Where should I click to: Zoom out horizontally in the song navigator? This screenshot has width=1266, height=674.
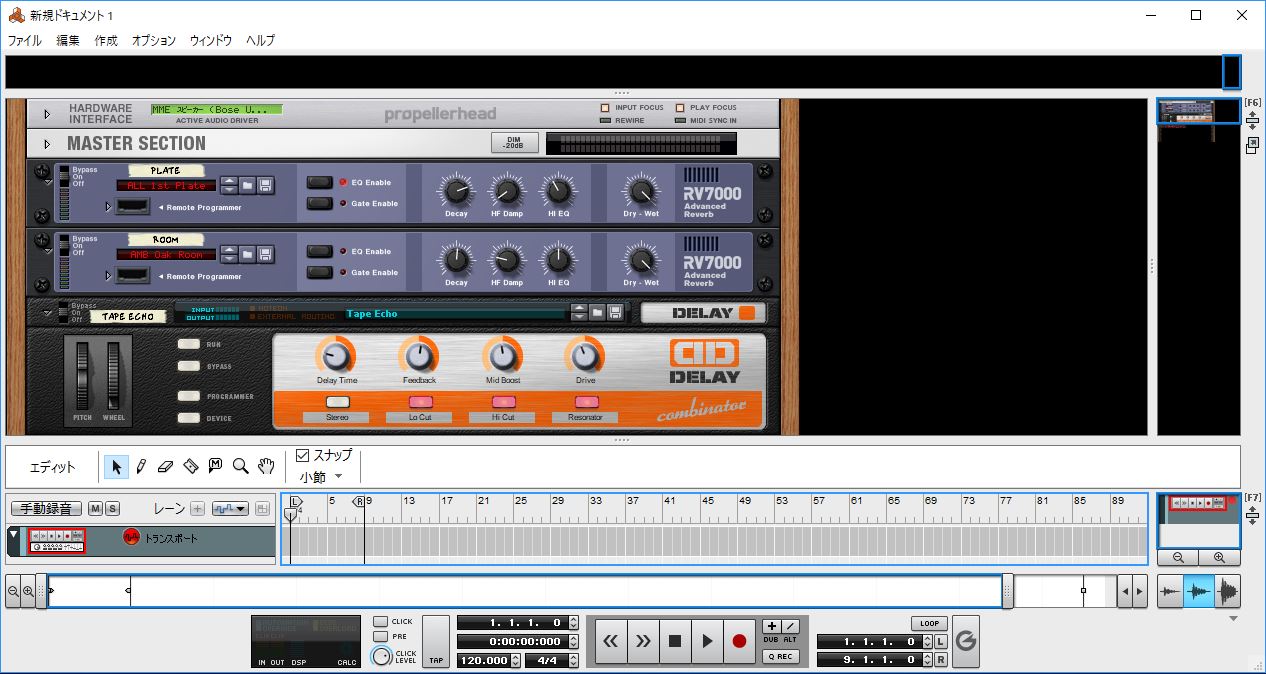coord(13,592)
